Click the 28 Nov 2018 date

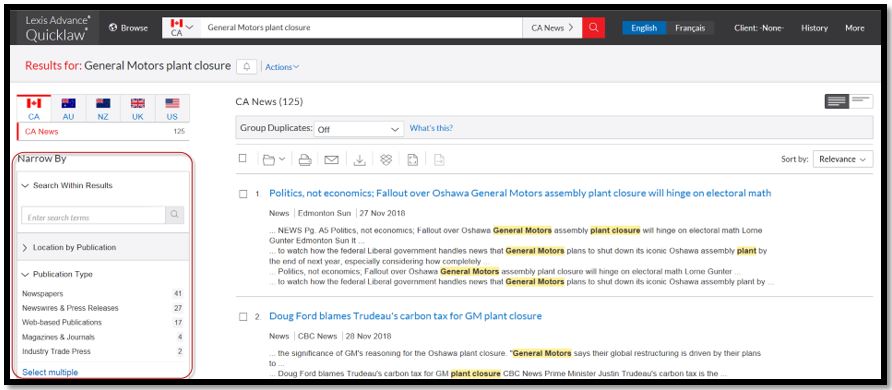[x=370, y=336]
